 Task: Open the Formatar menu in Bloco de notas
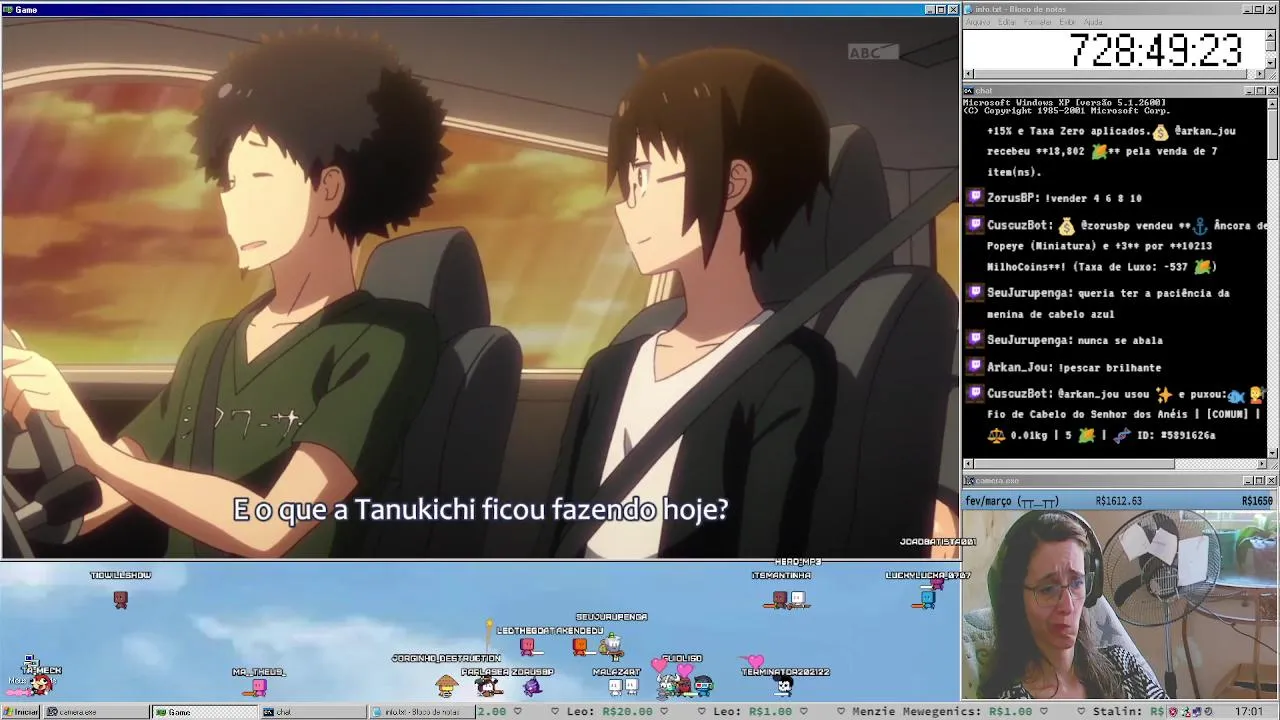tap(1038, 22)
